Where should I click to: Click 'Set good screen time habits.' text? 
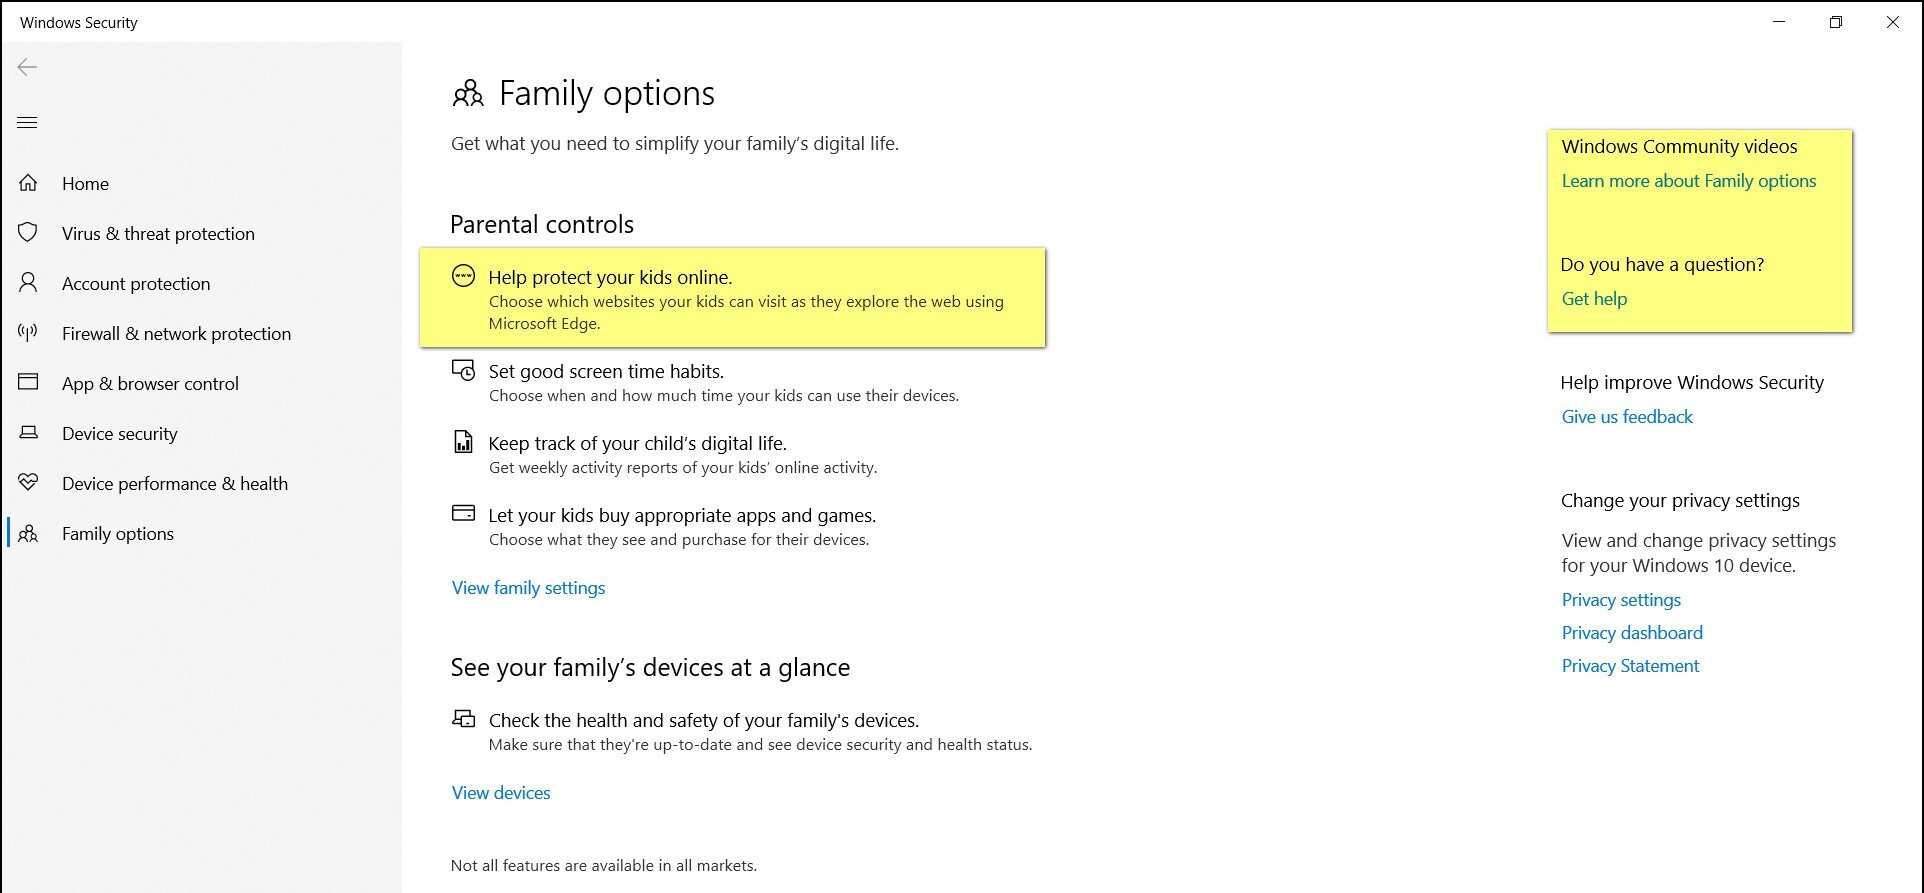tap(606, 372)
